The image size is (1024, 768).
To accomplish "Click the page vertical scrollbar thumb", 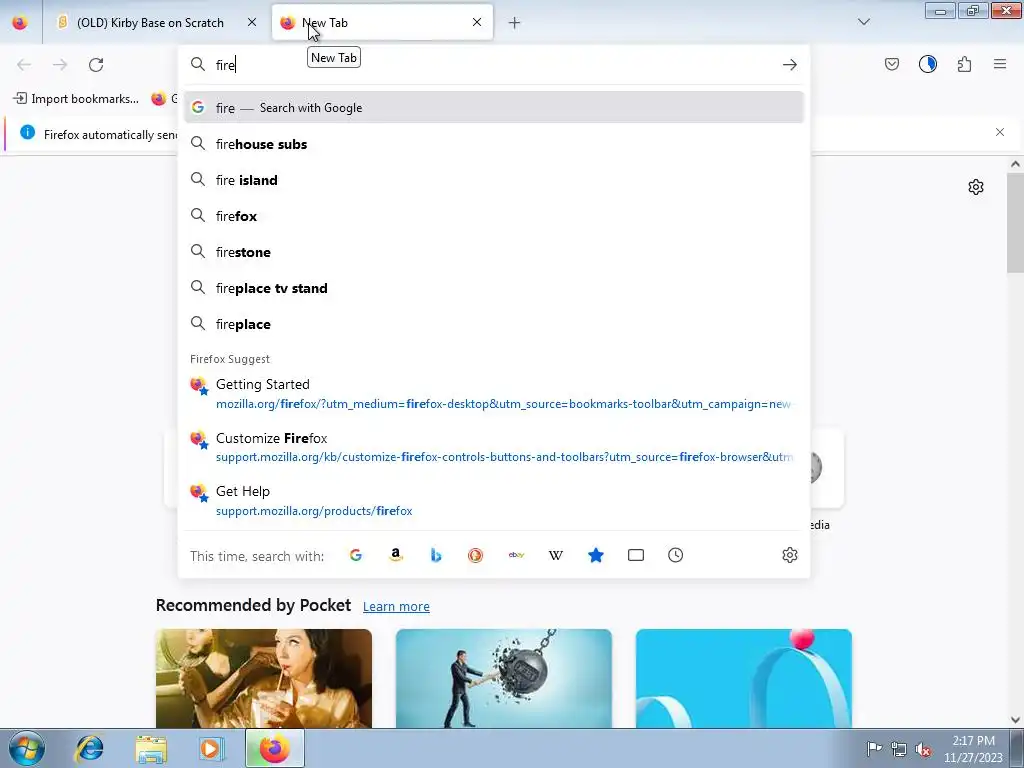I will (1015, 225).
